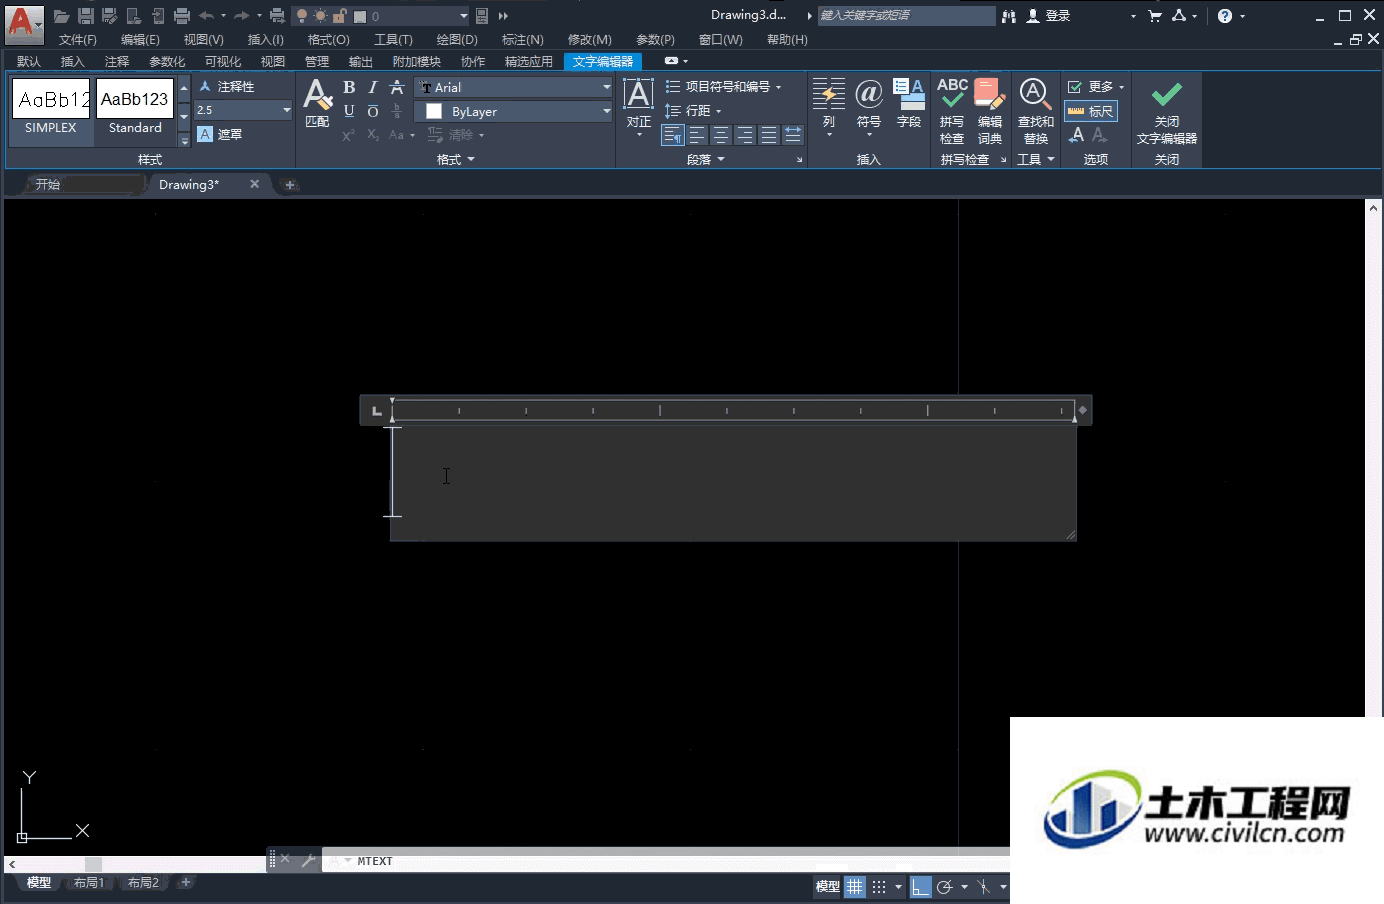1384x904 pixels.
Task: Toggle Strikethrough formatting
Action: pos(397,88)
